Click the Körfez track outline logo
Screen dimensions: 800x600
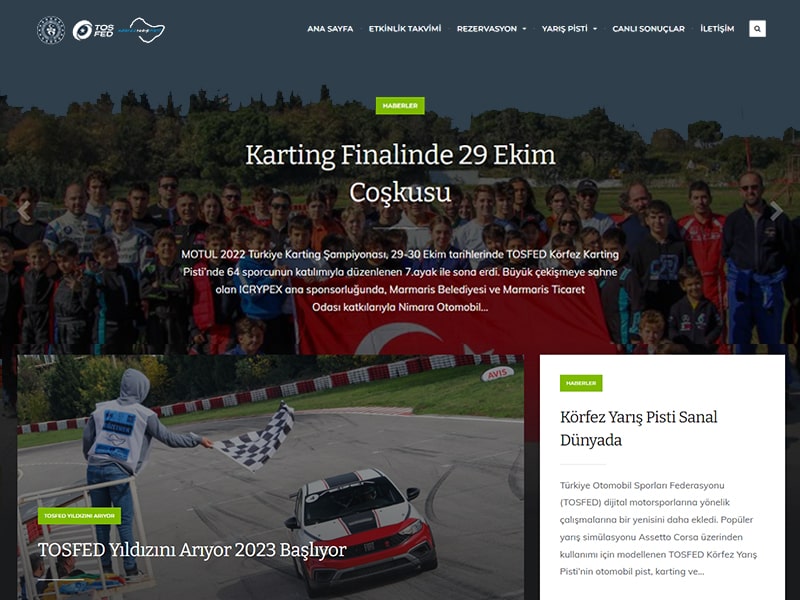click(140, 30)
